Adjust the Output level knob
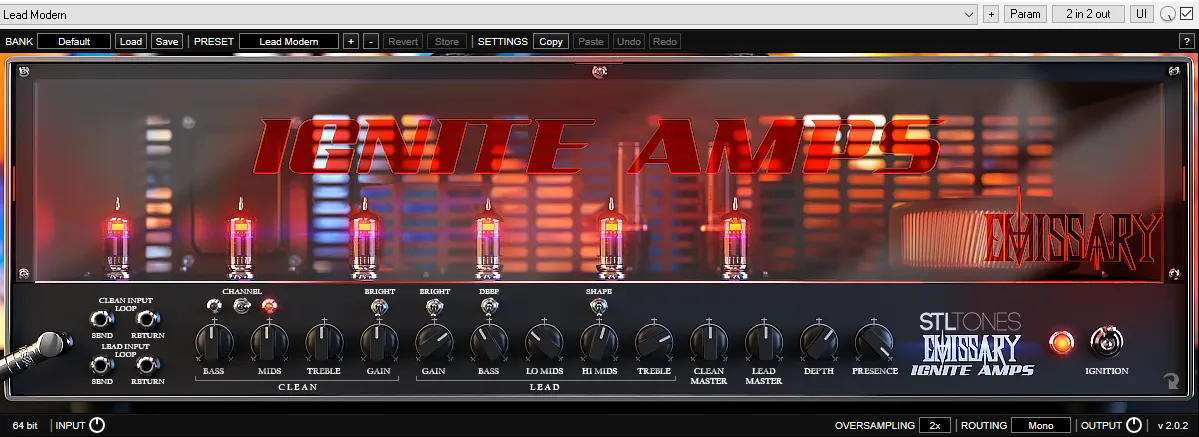Screen dimensions: 1199x437 1133,425
